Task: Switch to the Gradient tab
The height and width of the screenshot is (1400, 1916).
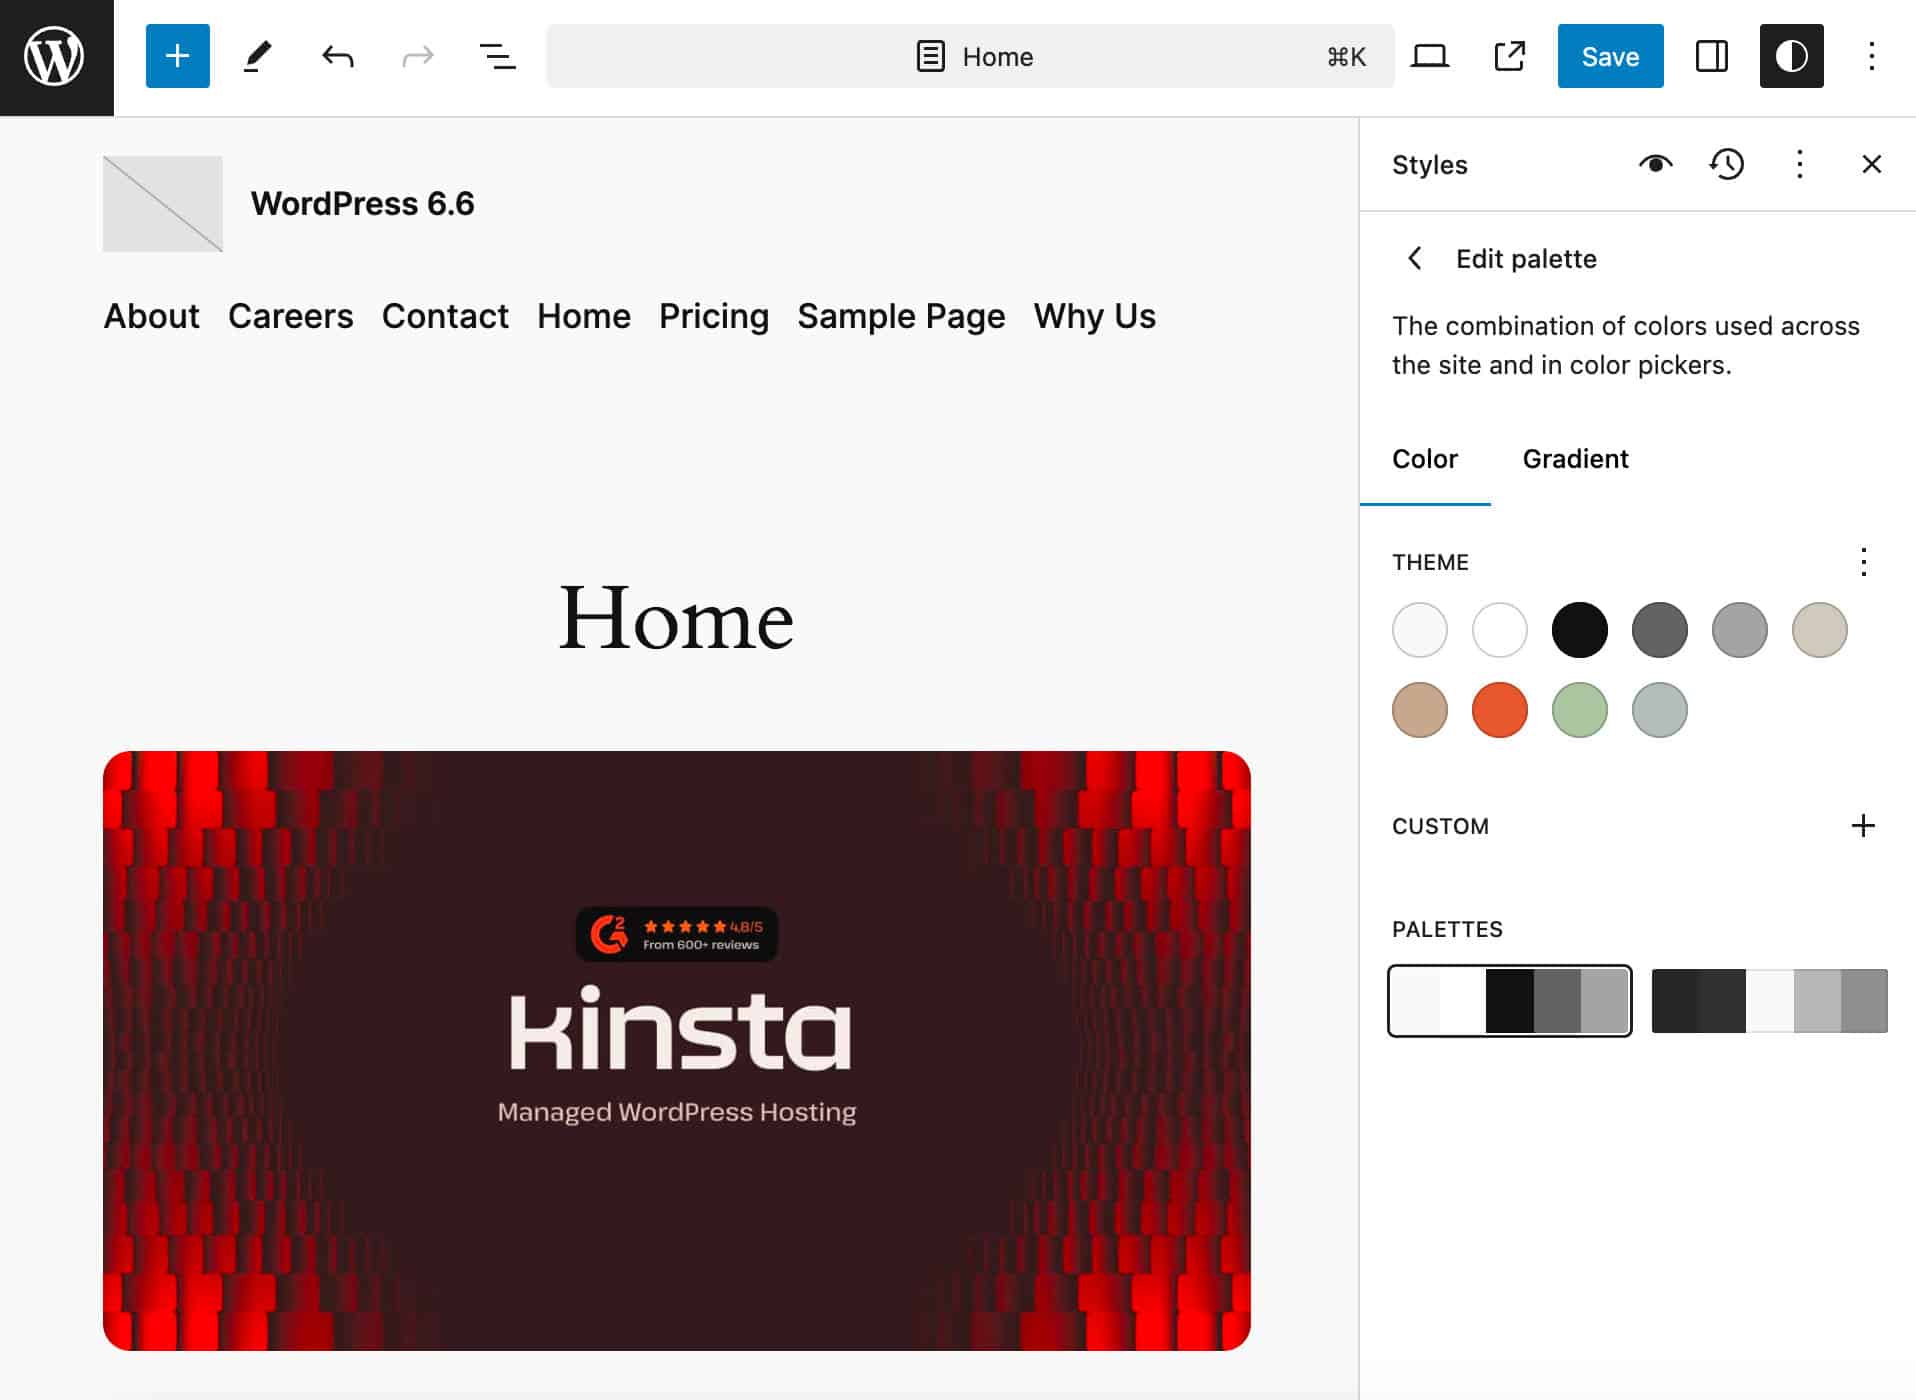Action: 1575,459
